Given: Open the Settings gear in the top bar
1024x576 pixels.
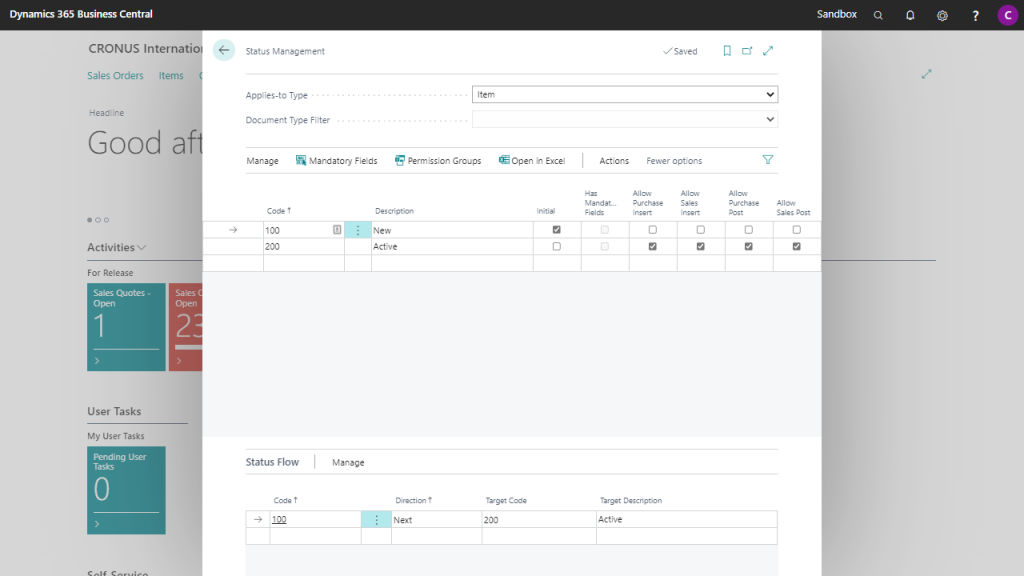Looking at the screenshot, I should coord(940,15).
